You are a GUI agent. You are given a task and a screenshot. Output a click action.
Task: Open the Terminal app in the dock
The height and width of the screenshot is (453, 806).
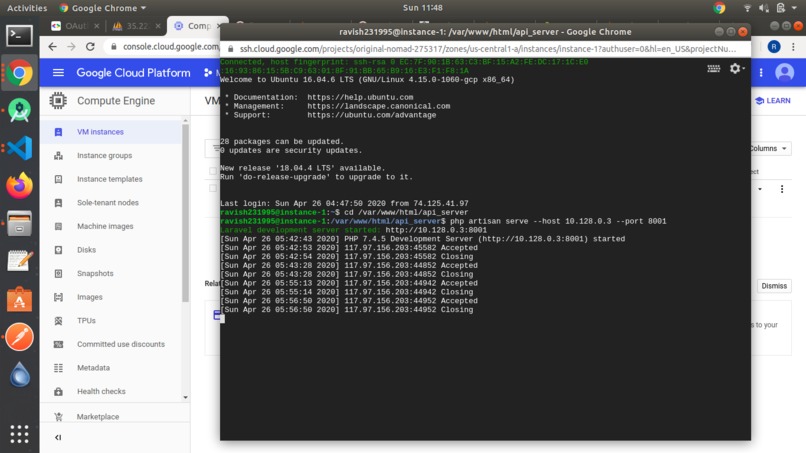coord(19,36)
